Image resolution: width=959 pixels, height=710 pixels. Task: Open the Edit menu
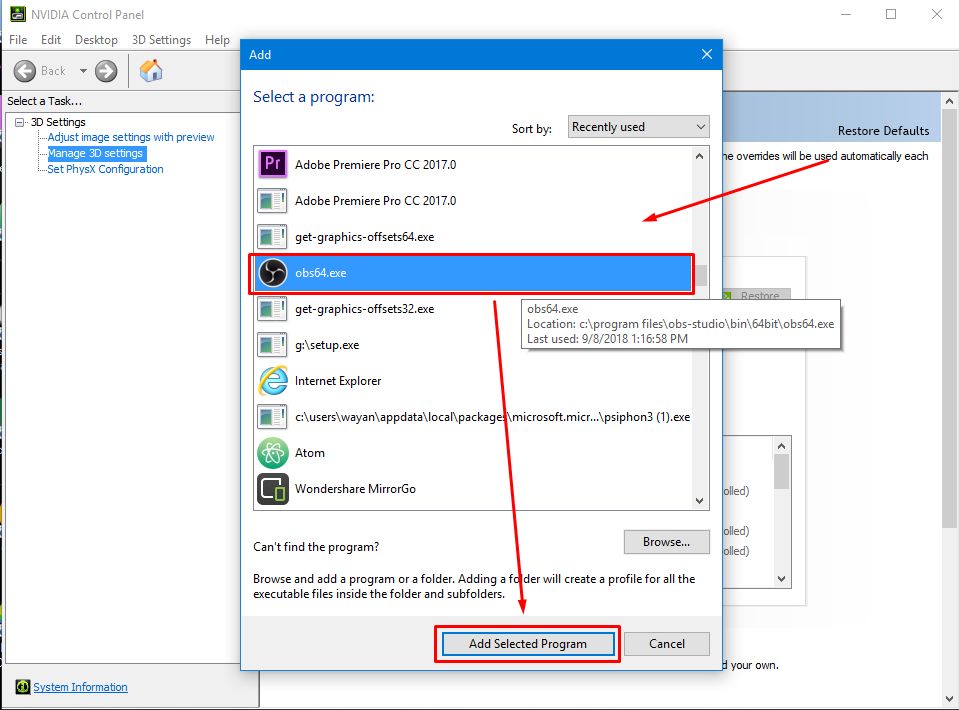coord(51,40)
